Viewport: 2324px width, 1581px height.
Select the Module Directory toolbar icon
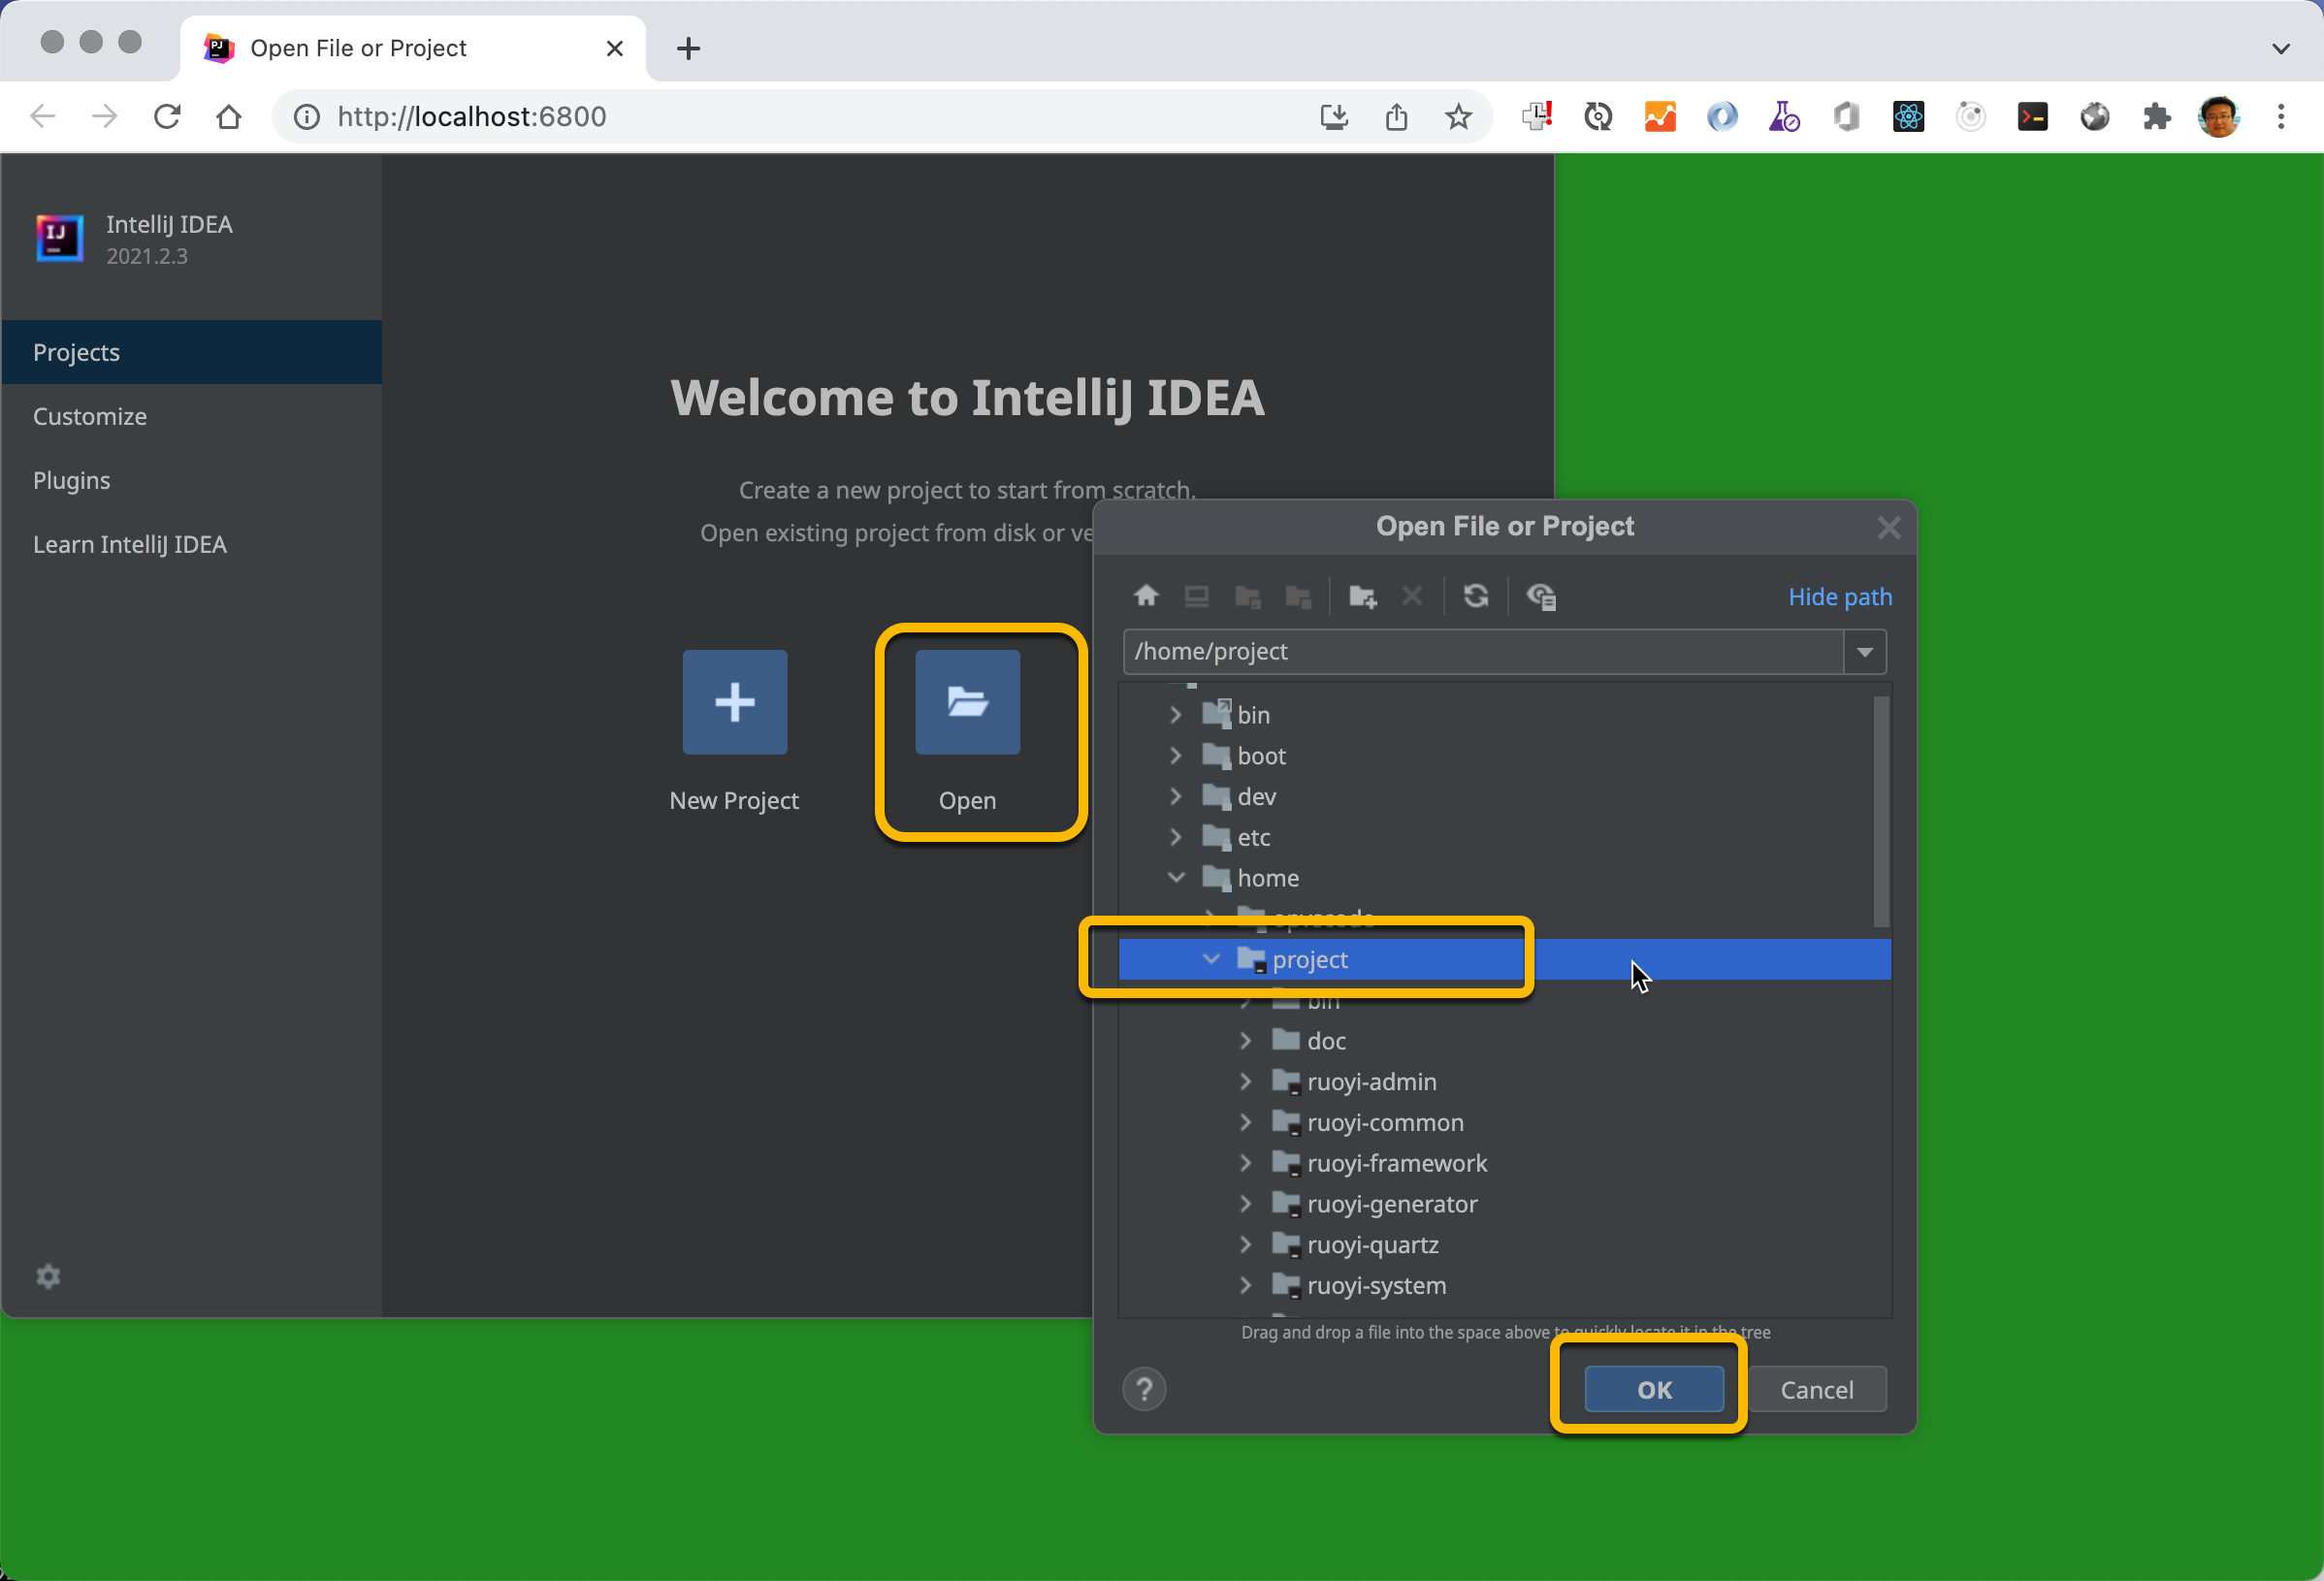[1298, 596]
